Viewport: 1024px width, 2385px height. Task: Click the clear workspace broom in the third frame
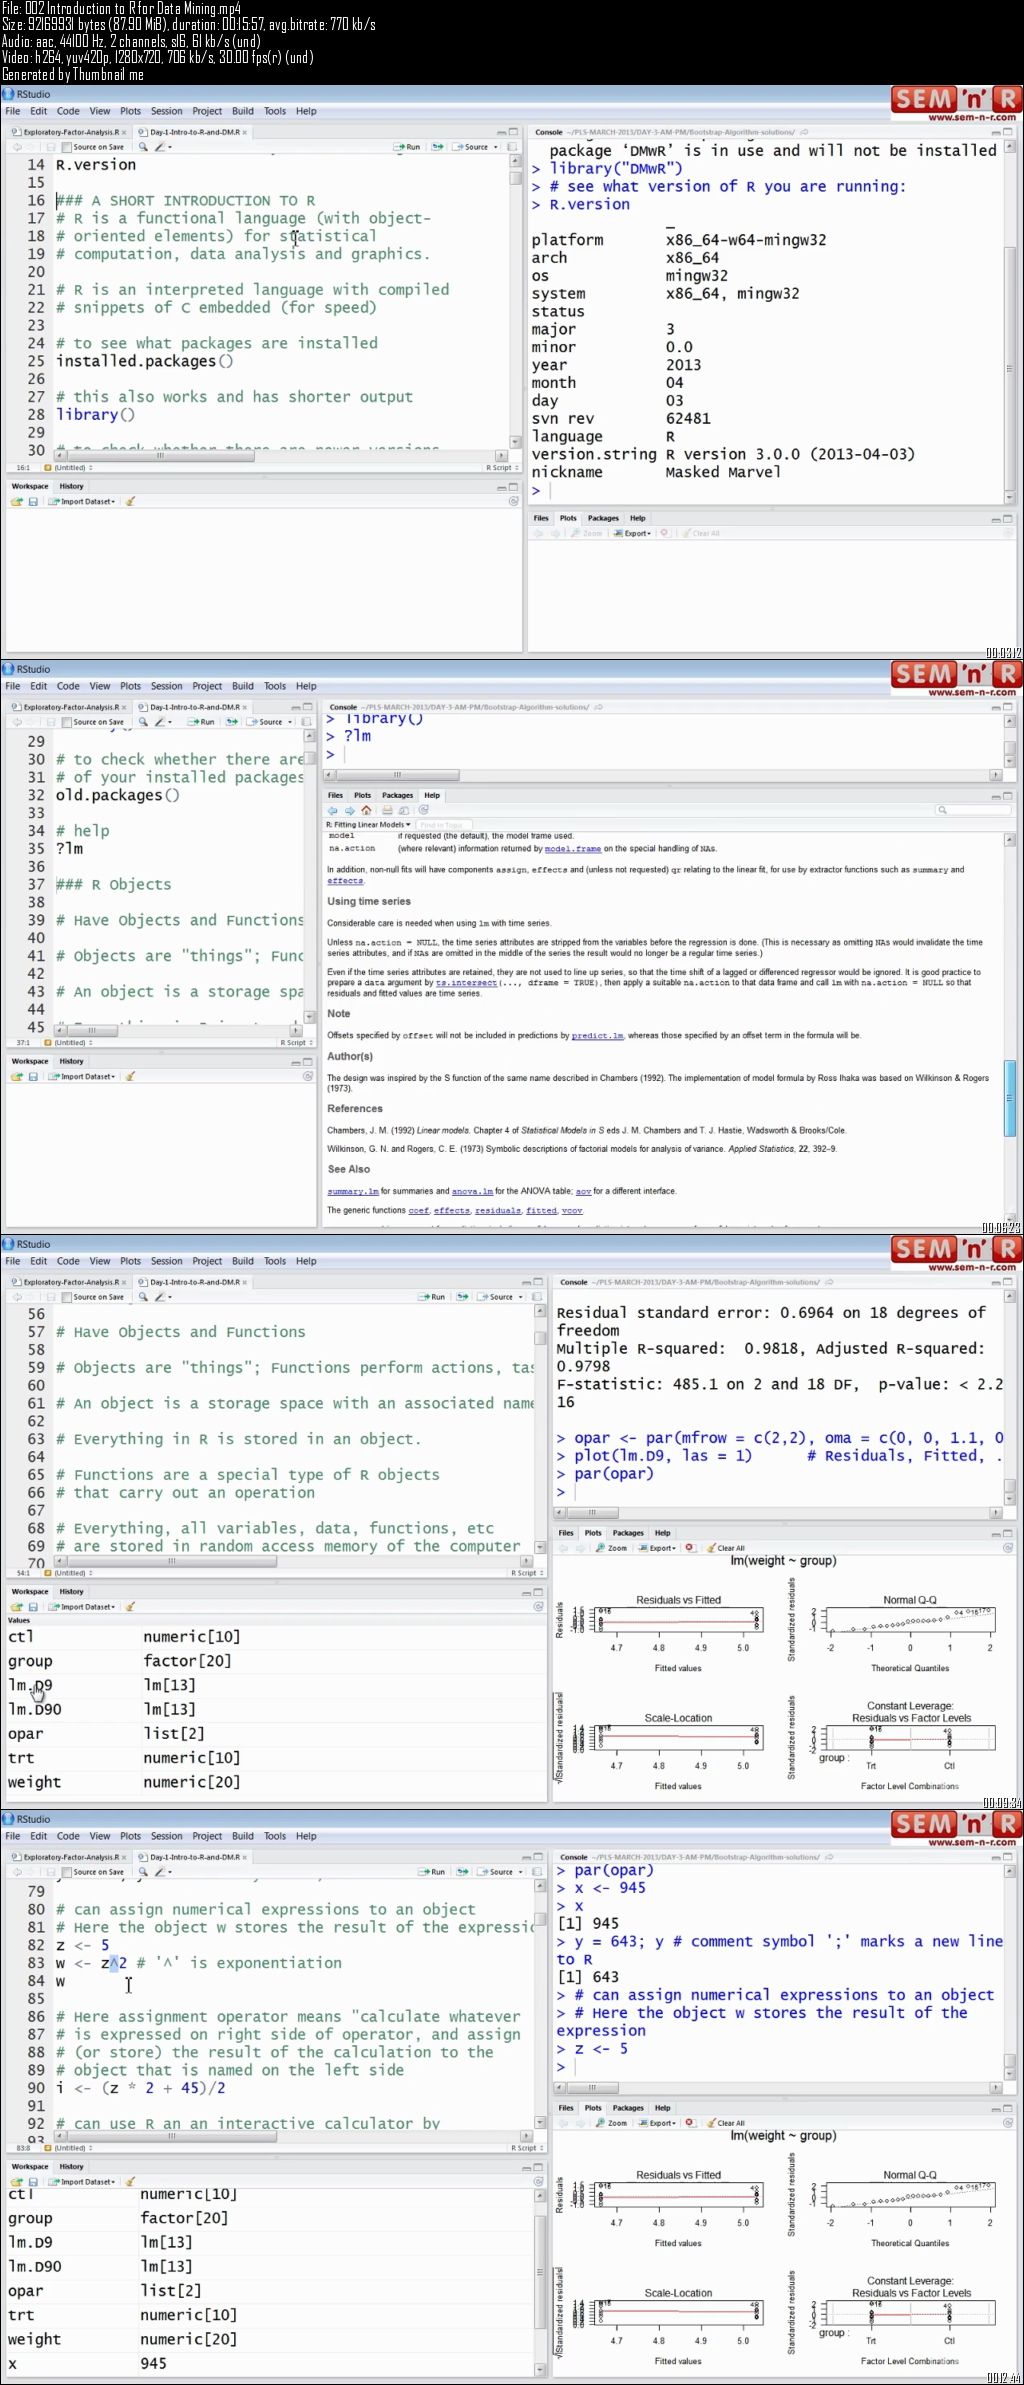pyautogui.click(x=130, y=1607)
